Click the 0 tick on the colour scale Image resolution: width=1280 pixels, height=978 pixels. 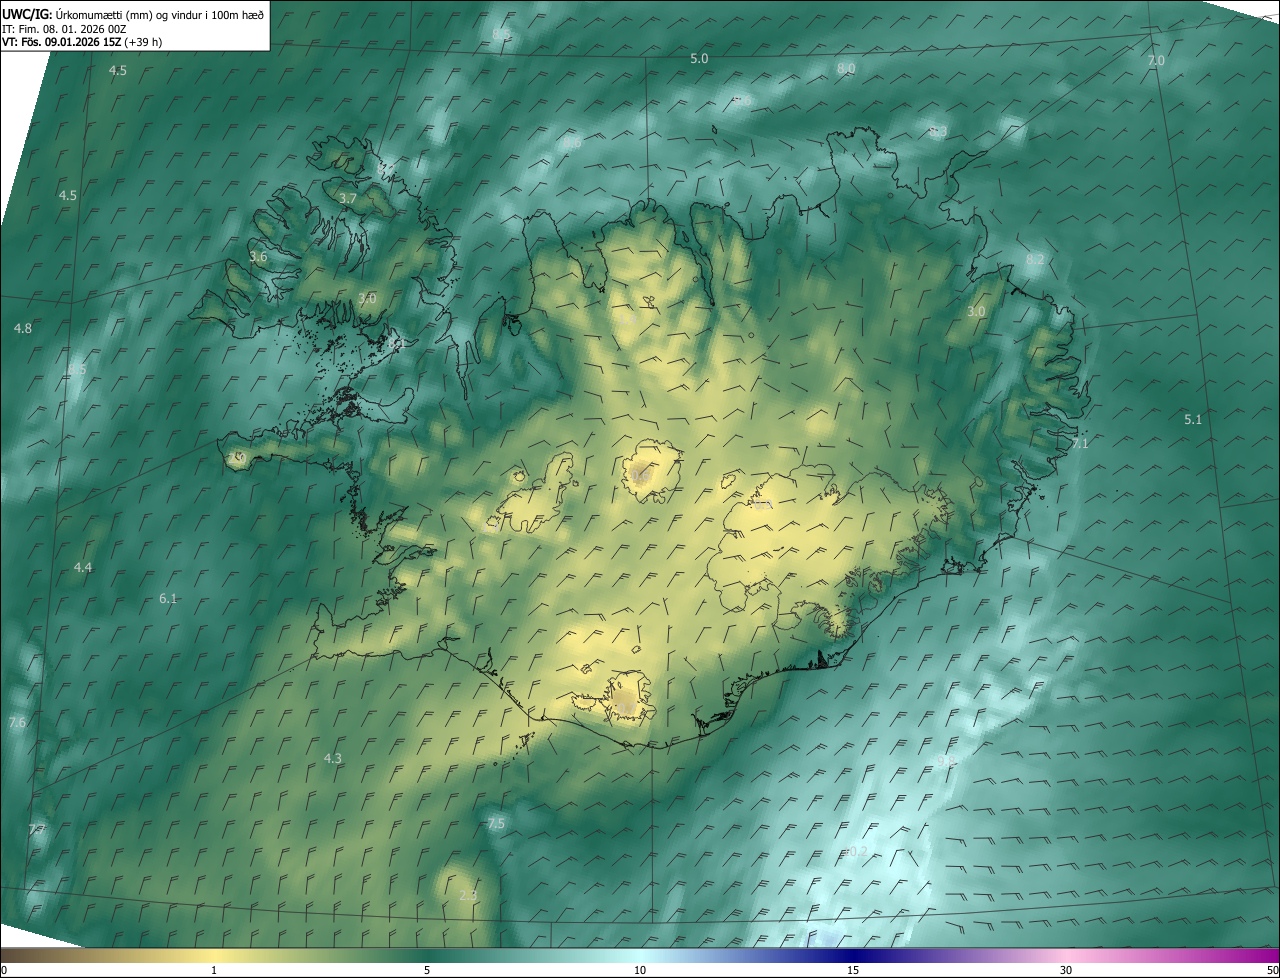point(4,970)
